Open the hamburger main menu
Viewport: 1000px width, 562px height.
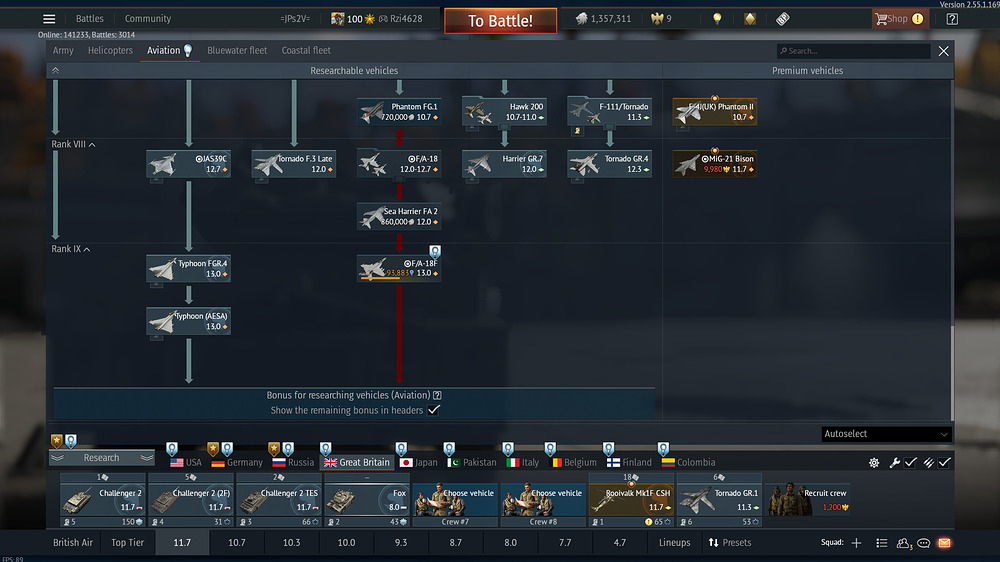49,18
